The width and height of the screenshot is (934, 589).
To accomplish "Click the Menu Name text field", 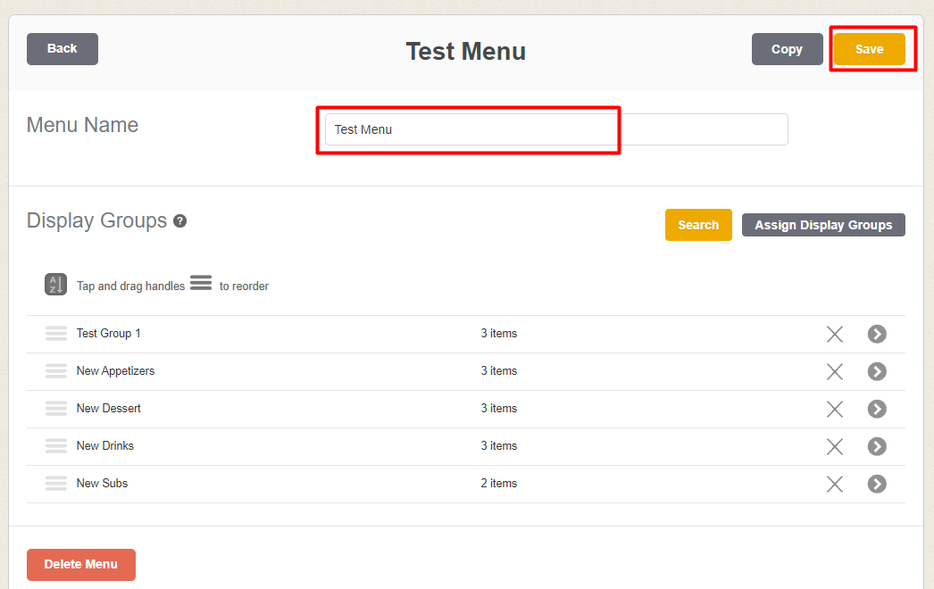I will tap(556, 130).
